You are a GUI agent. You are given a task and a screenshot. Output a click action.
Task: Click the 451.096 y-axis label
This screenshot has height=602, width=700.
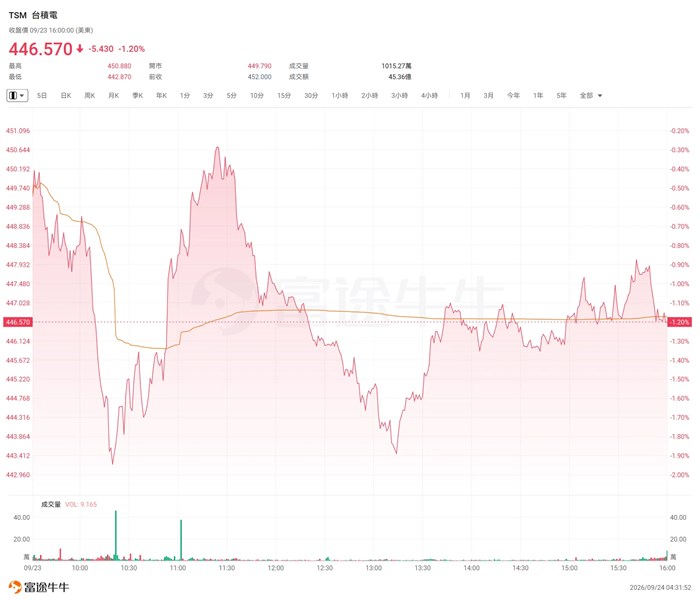pos(18,131)
